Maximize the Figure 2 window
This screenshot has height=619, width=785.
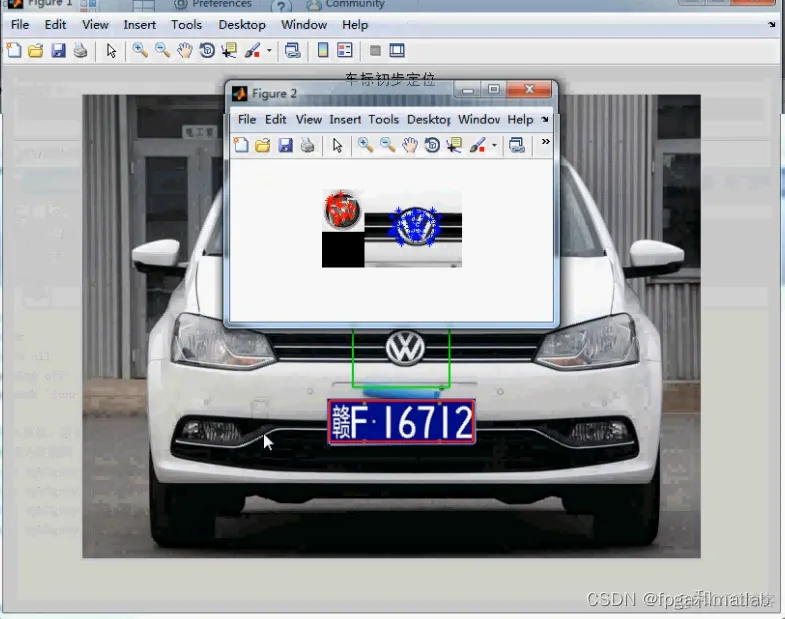coord(494,90)
